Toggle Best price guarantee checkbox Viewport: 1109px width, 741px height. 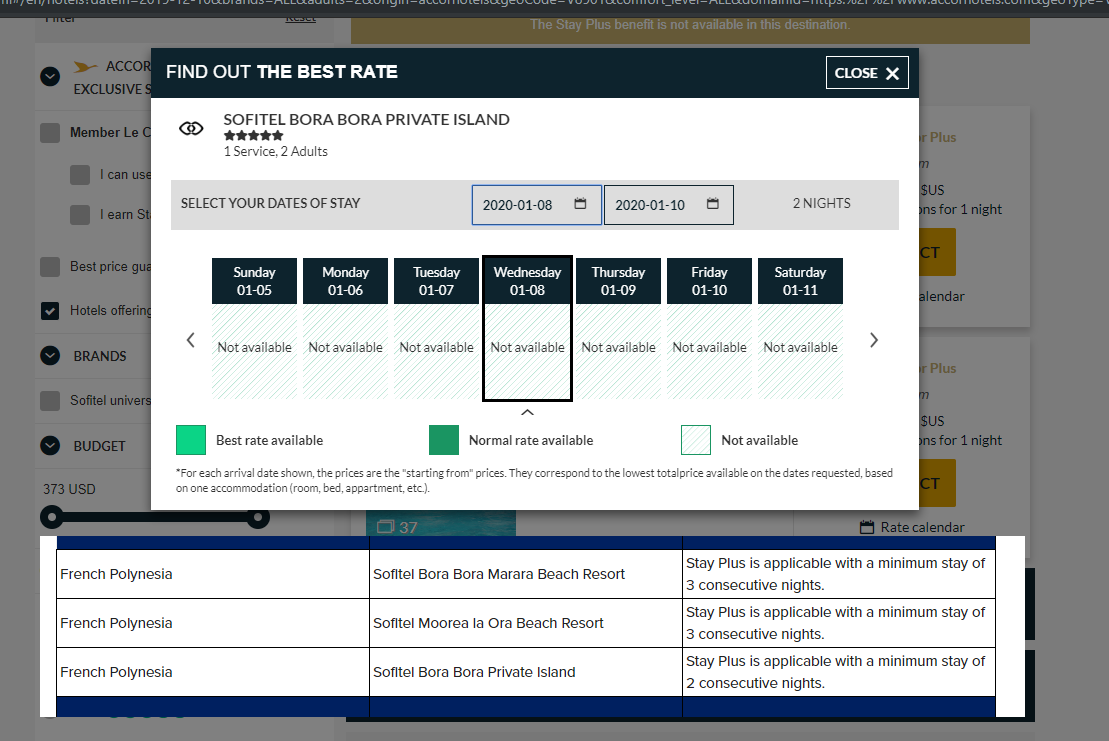pyautogui.click(x=50, y=267)
